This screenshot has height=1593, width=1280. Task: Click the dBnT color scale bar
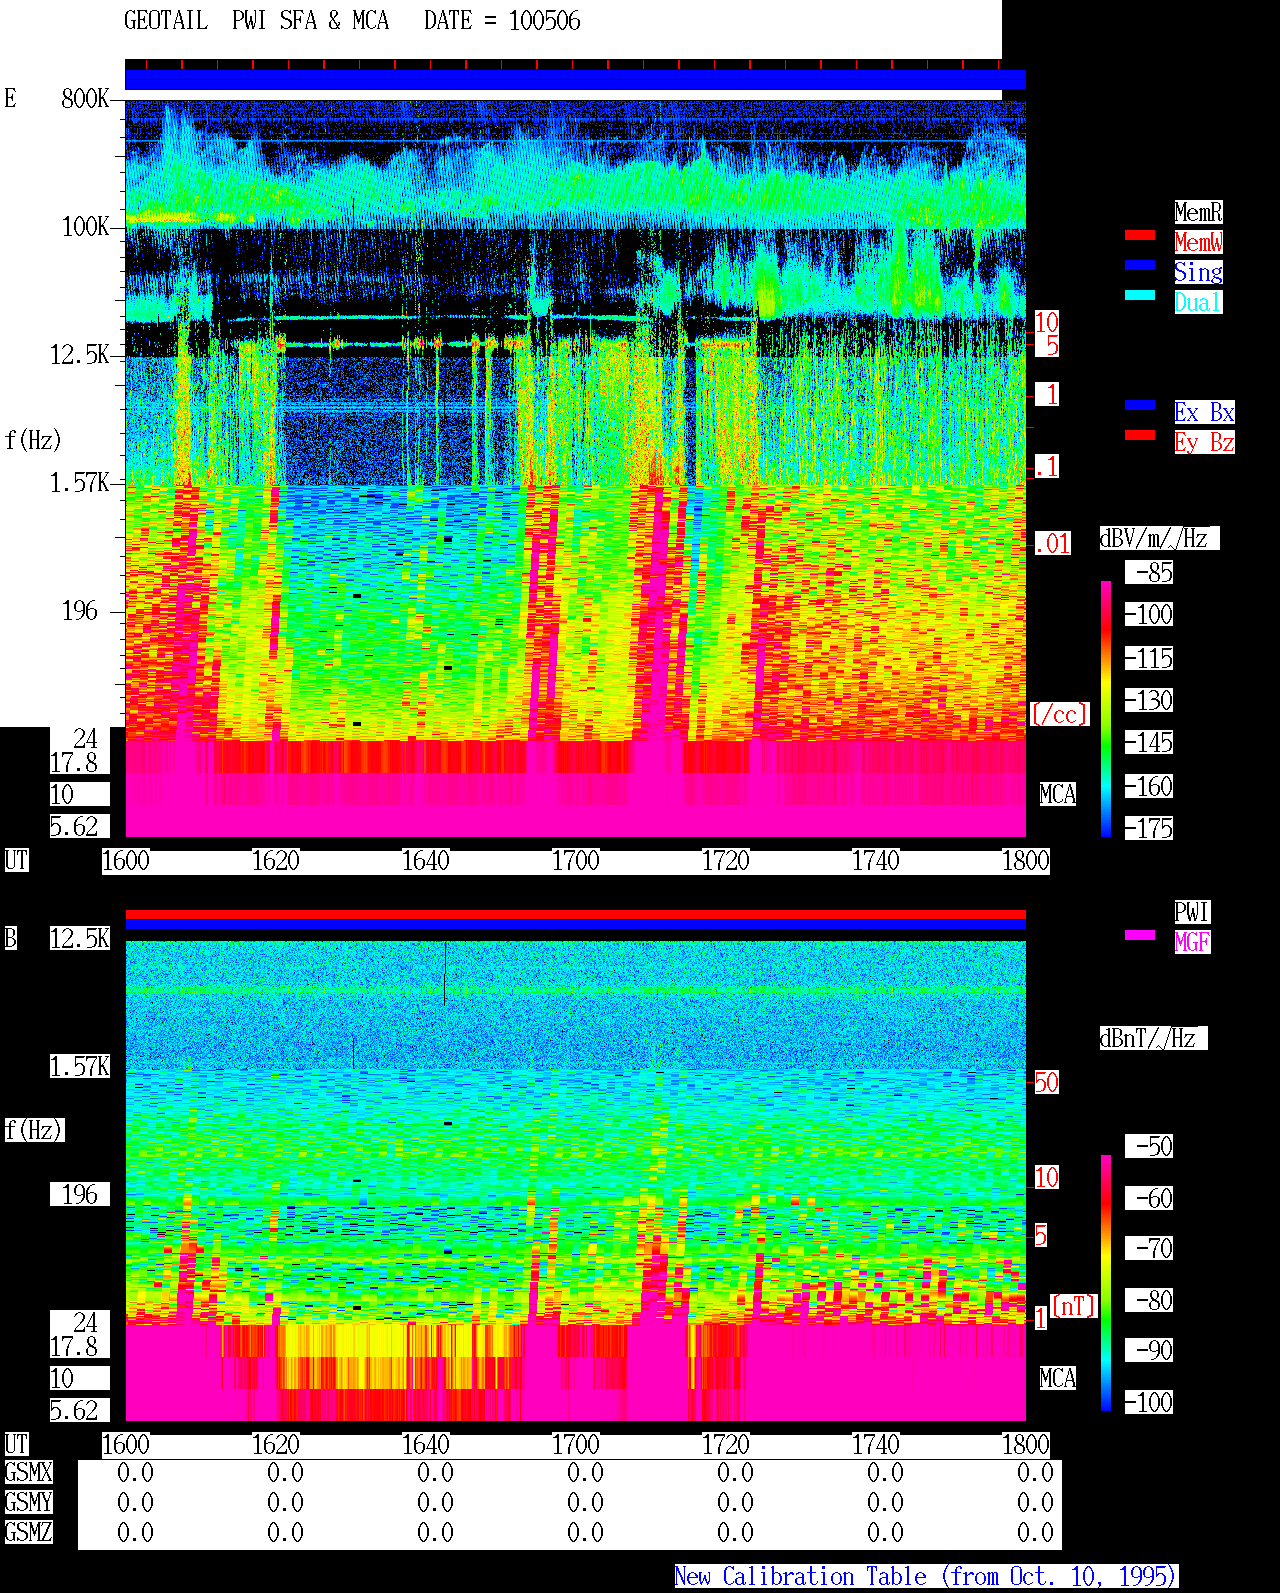point(1106,1283)
